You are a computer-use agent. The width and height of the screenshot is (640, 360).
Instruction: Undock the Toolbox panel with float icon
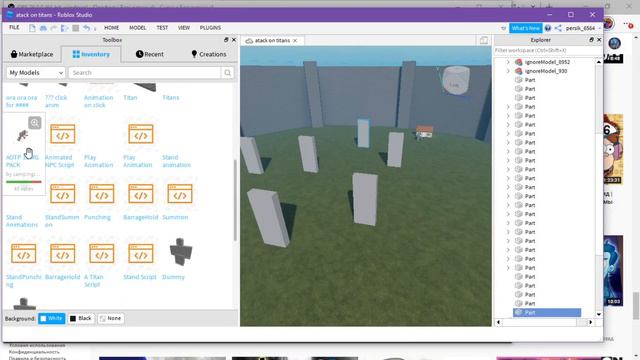226,40
